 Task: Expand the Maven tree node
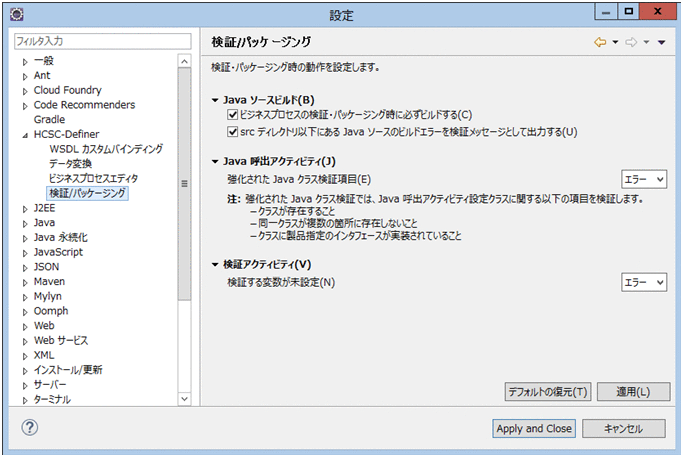25,283
